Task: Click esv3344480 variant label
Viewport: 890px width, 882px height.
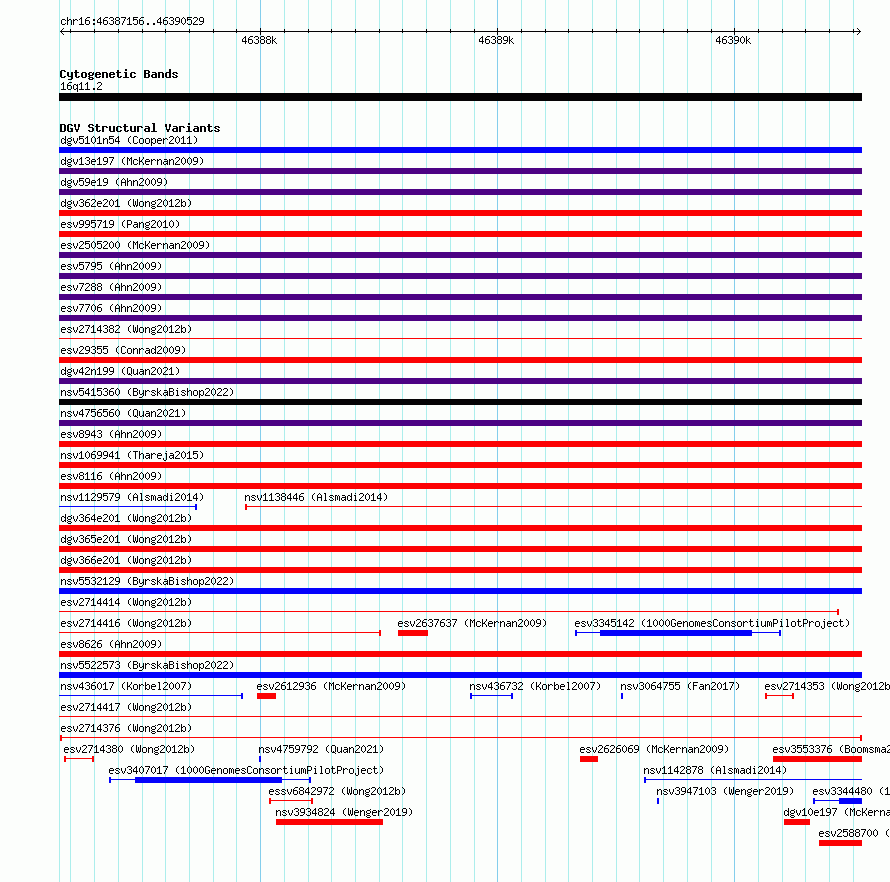Action: coord(851,791)
